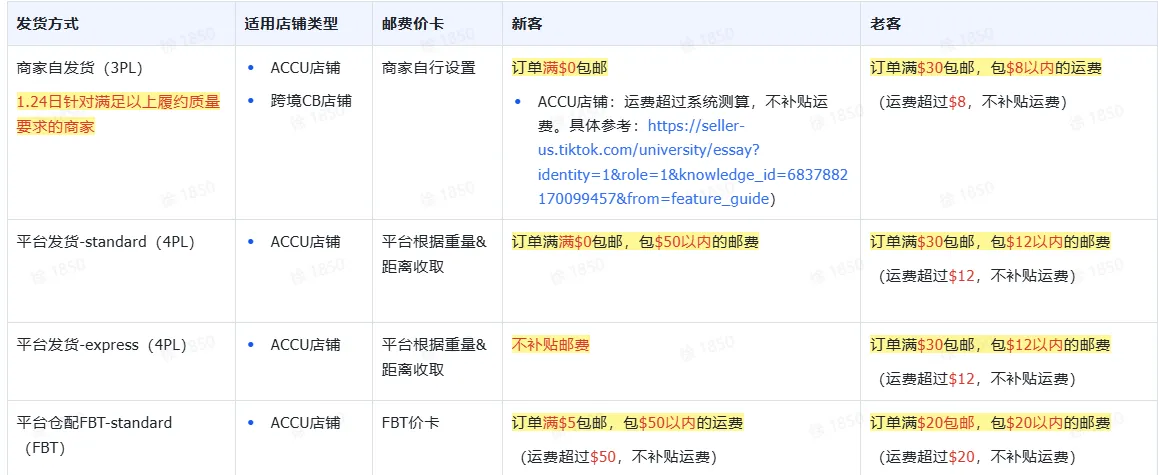The width and height of the screenshot is (1158, 475).
Task: Select ACCU店铺 in the FBT-standard row
Action: [x=305, y=423]
